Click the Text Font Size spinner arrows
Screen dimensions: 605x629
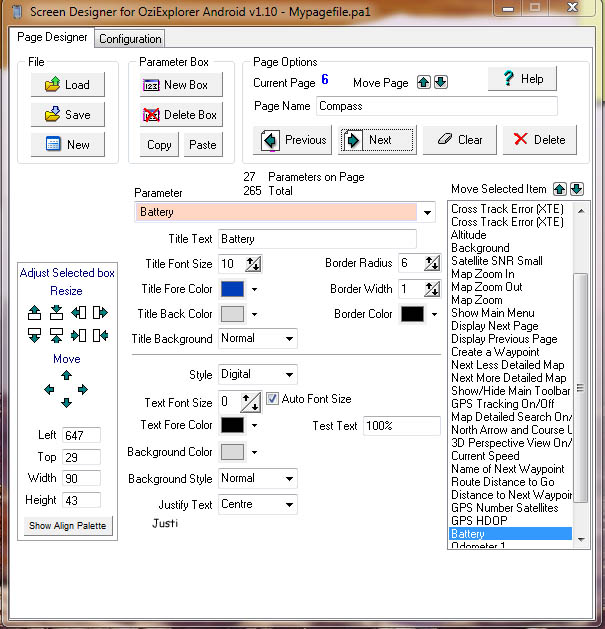[251, 402]
